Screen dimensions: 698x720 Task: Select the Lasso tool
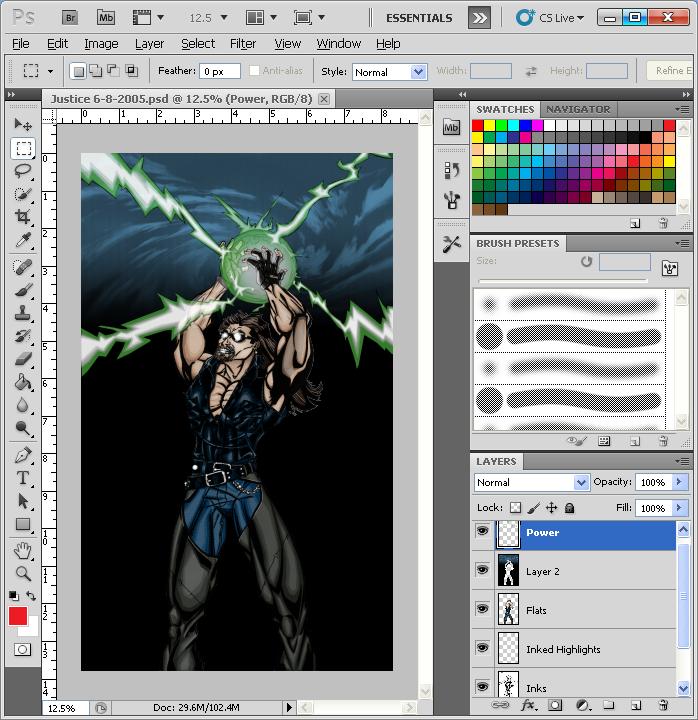pos(23,171)
